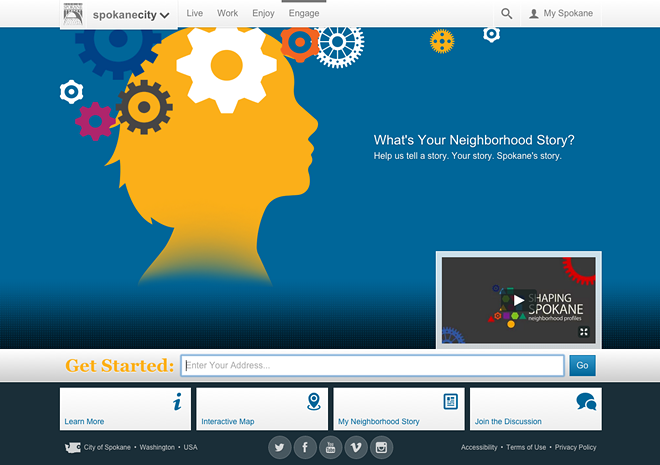Open the YouTube social icon
Screen dimensions: 660x465
coord(330,447)
